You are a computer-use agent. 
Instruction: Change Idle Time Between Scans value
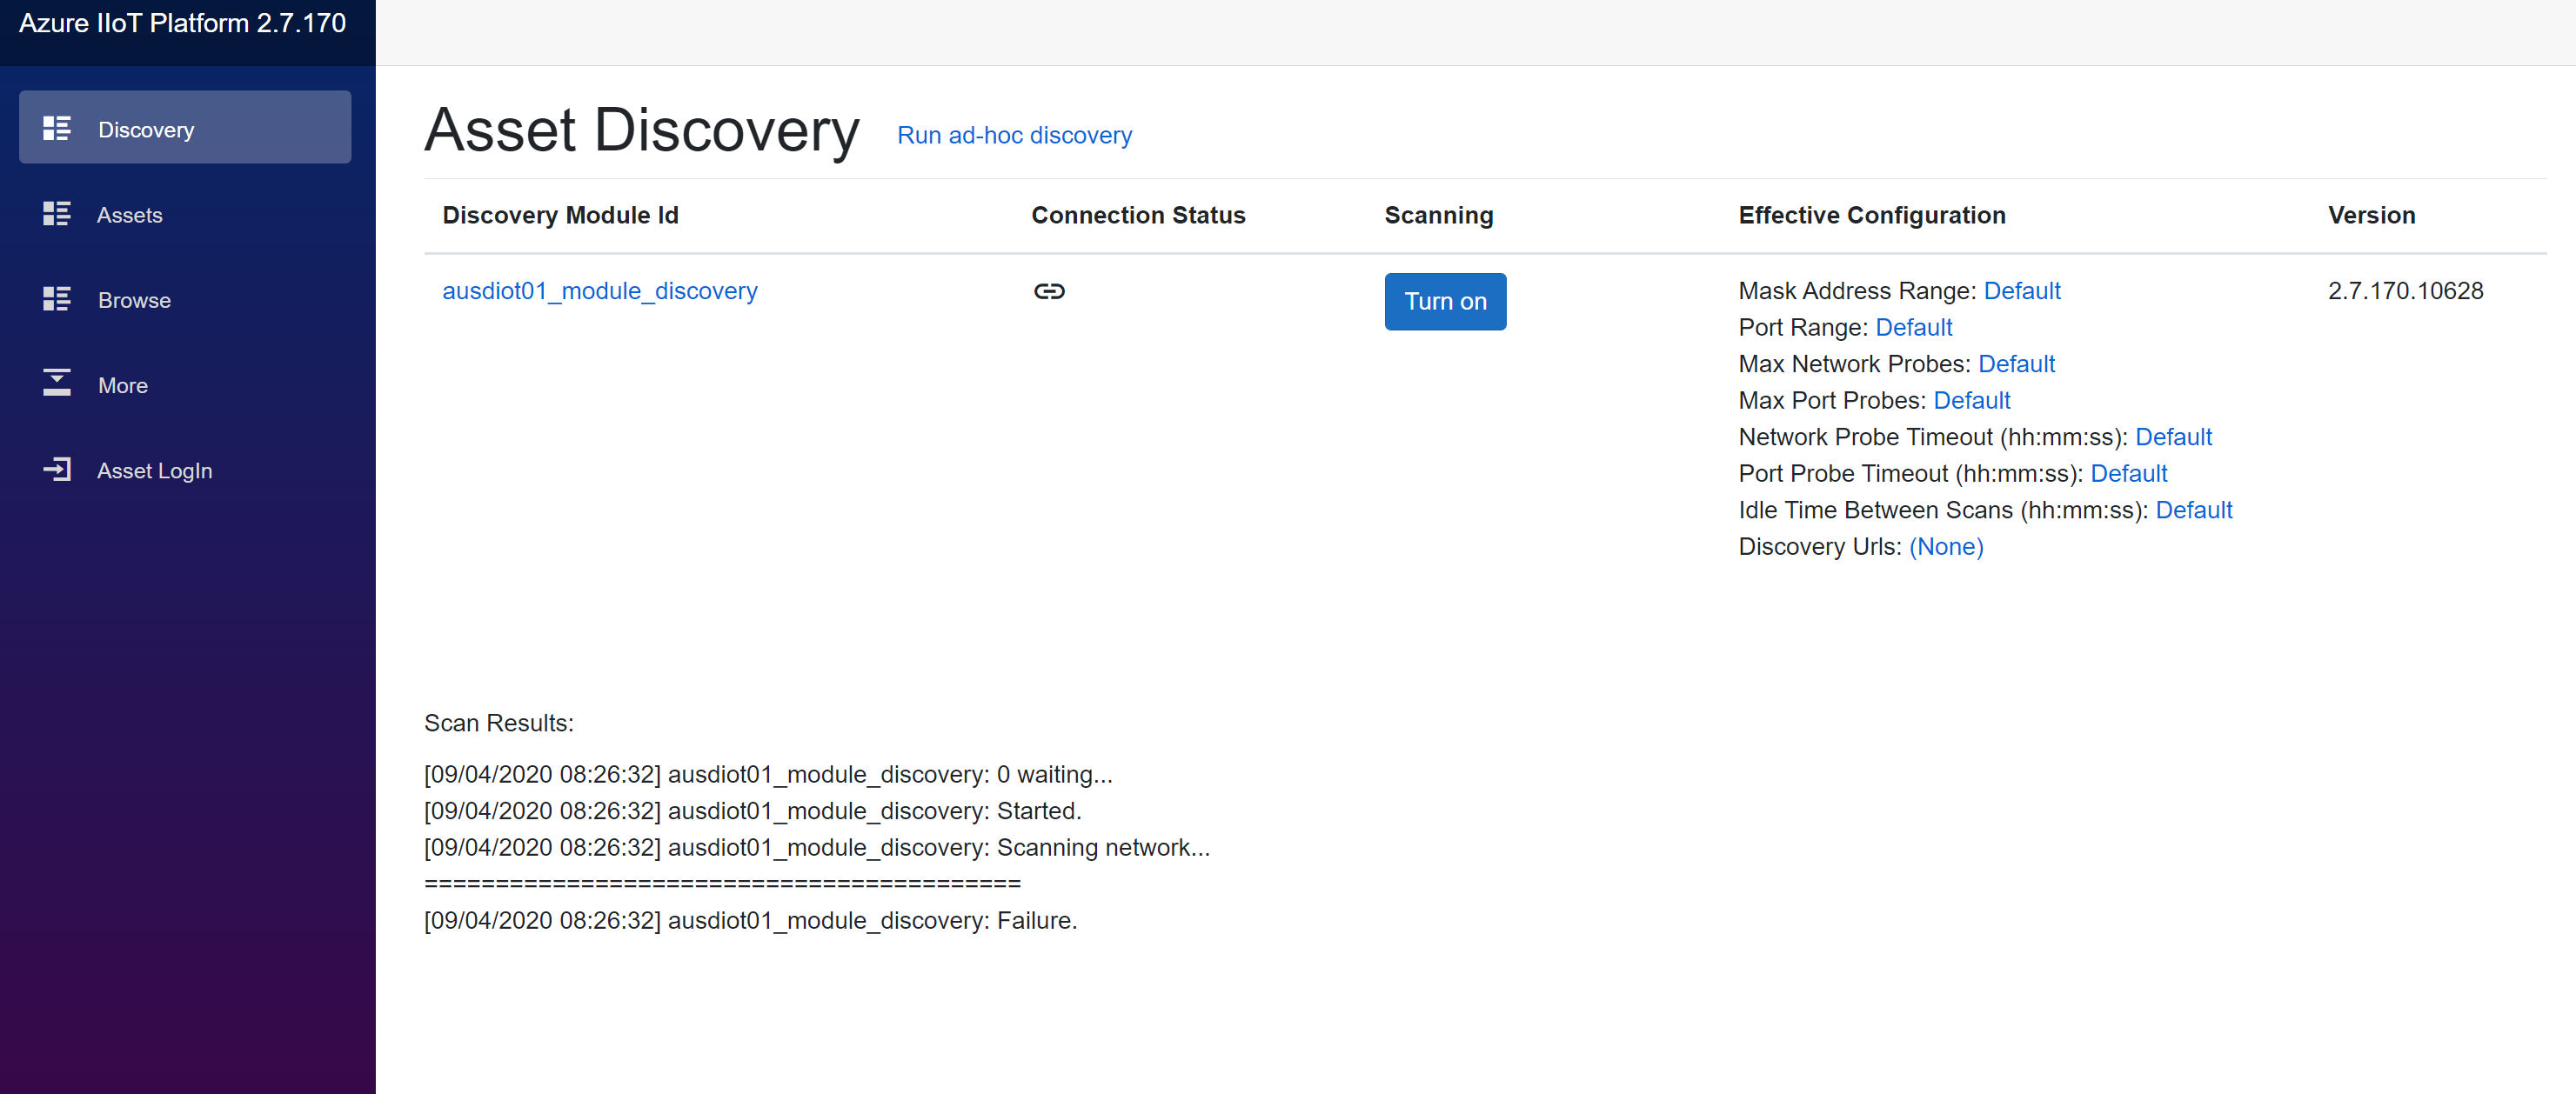2194,510
